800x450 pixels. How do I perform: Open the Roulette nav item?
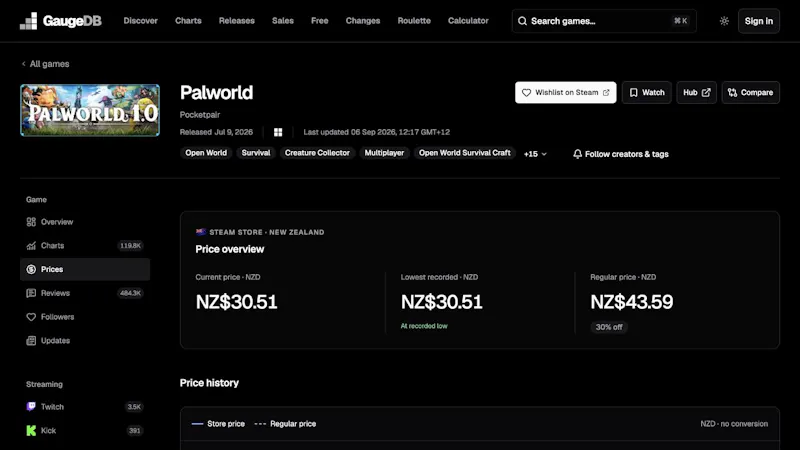414,21
